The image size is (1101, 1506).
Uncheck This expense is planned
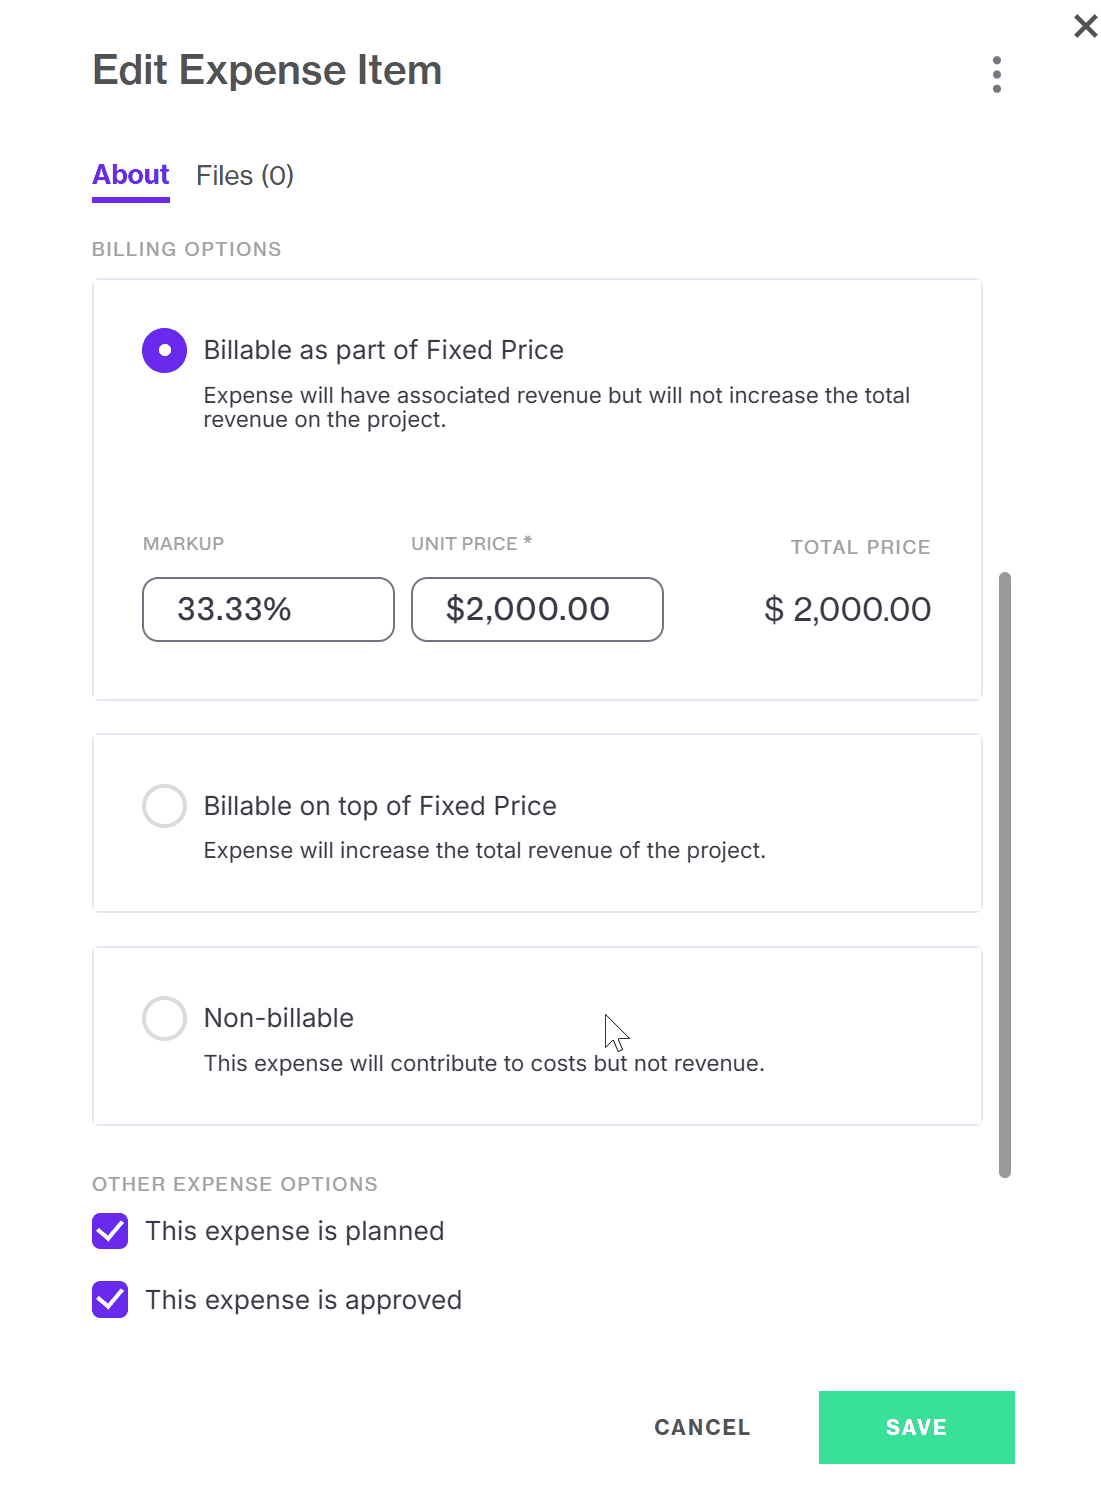(110, 1231)
